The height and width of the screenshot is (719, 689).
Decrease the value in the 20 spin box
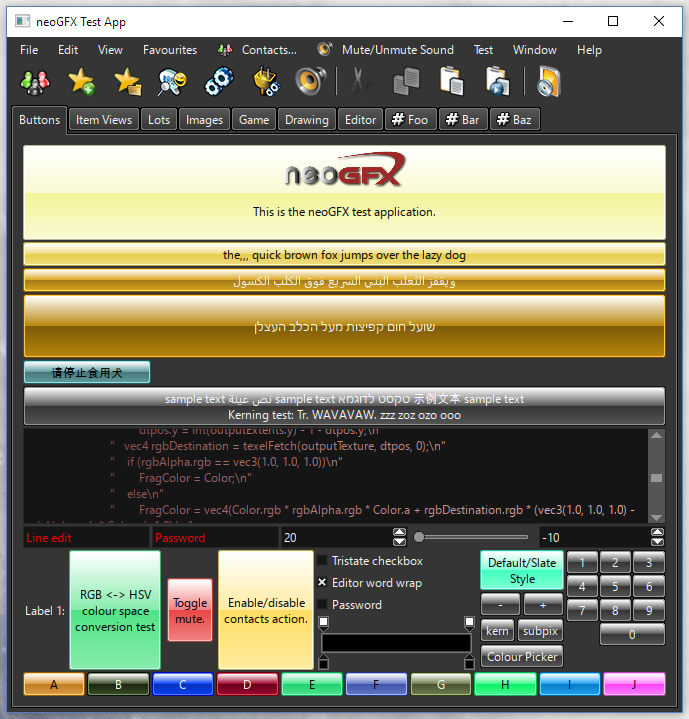tap(399, 542)
